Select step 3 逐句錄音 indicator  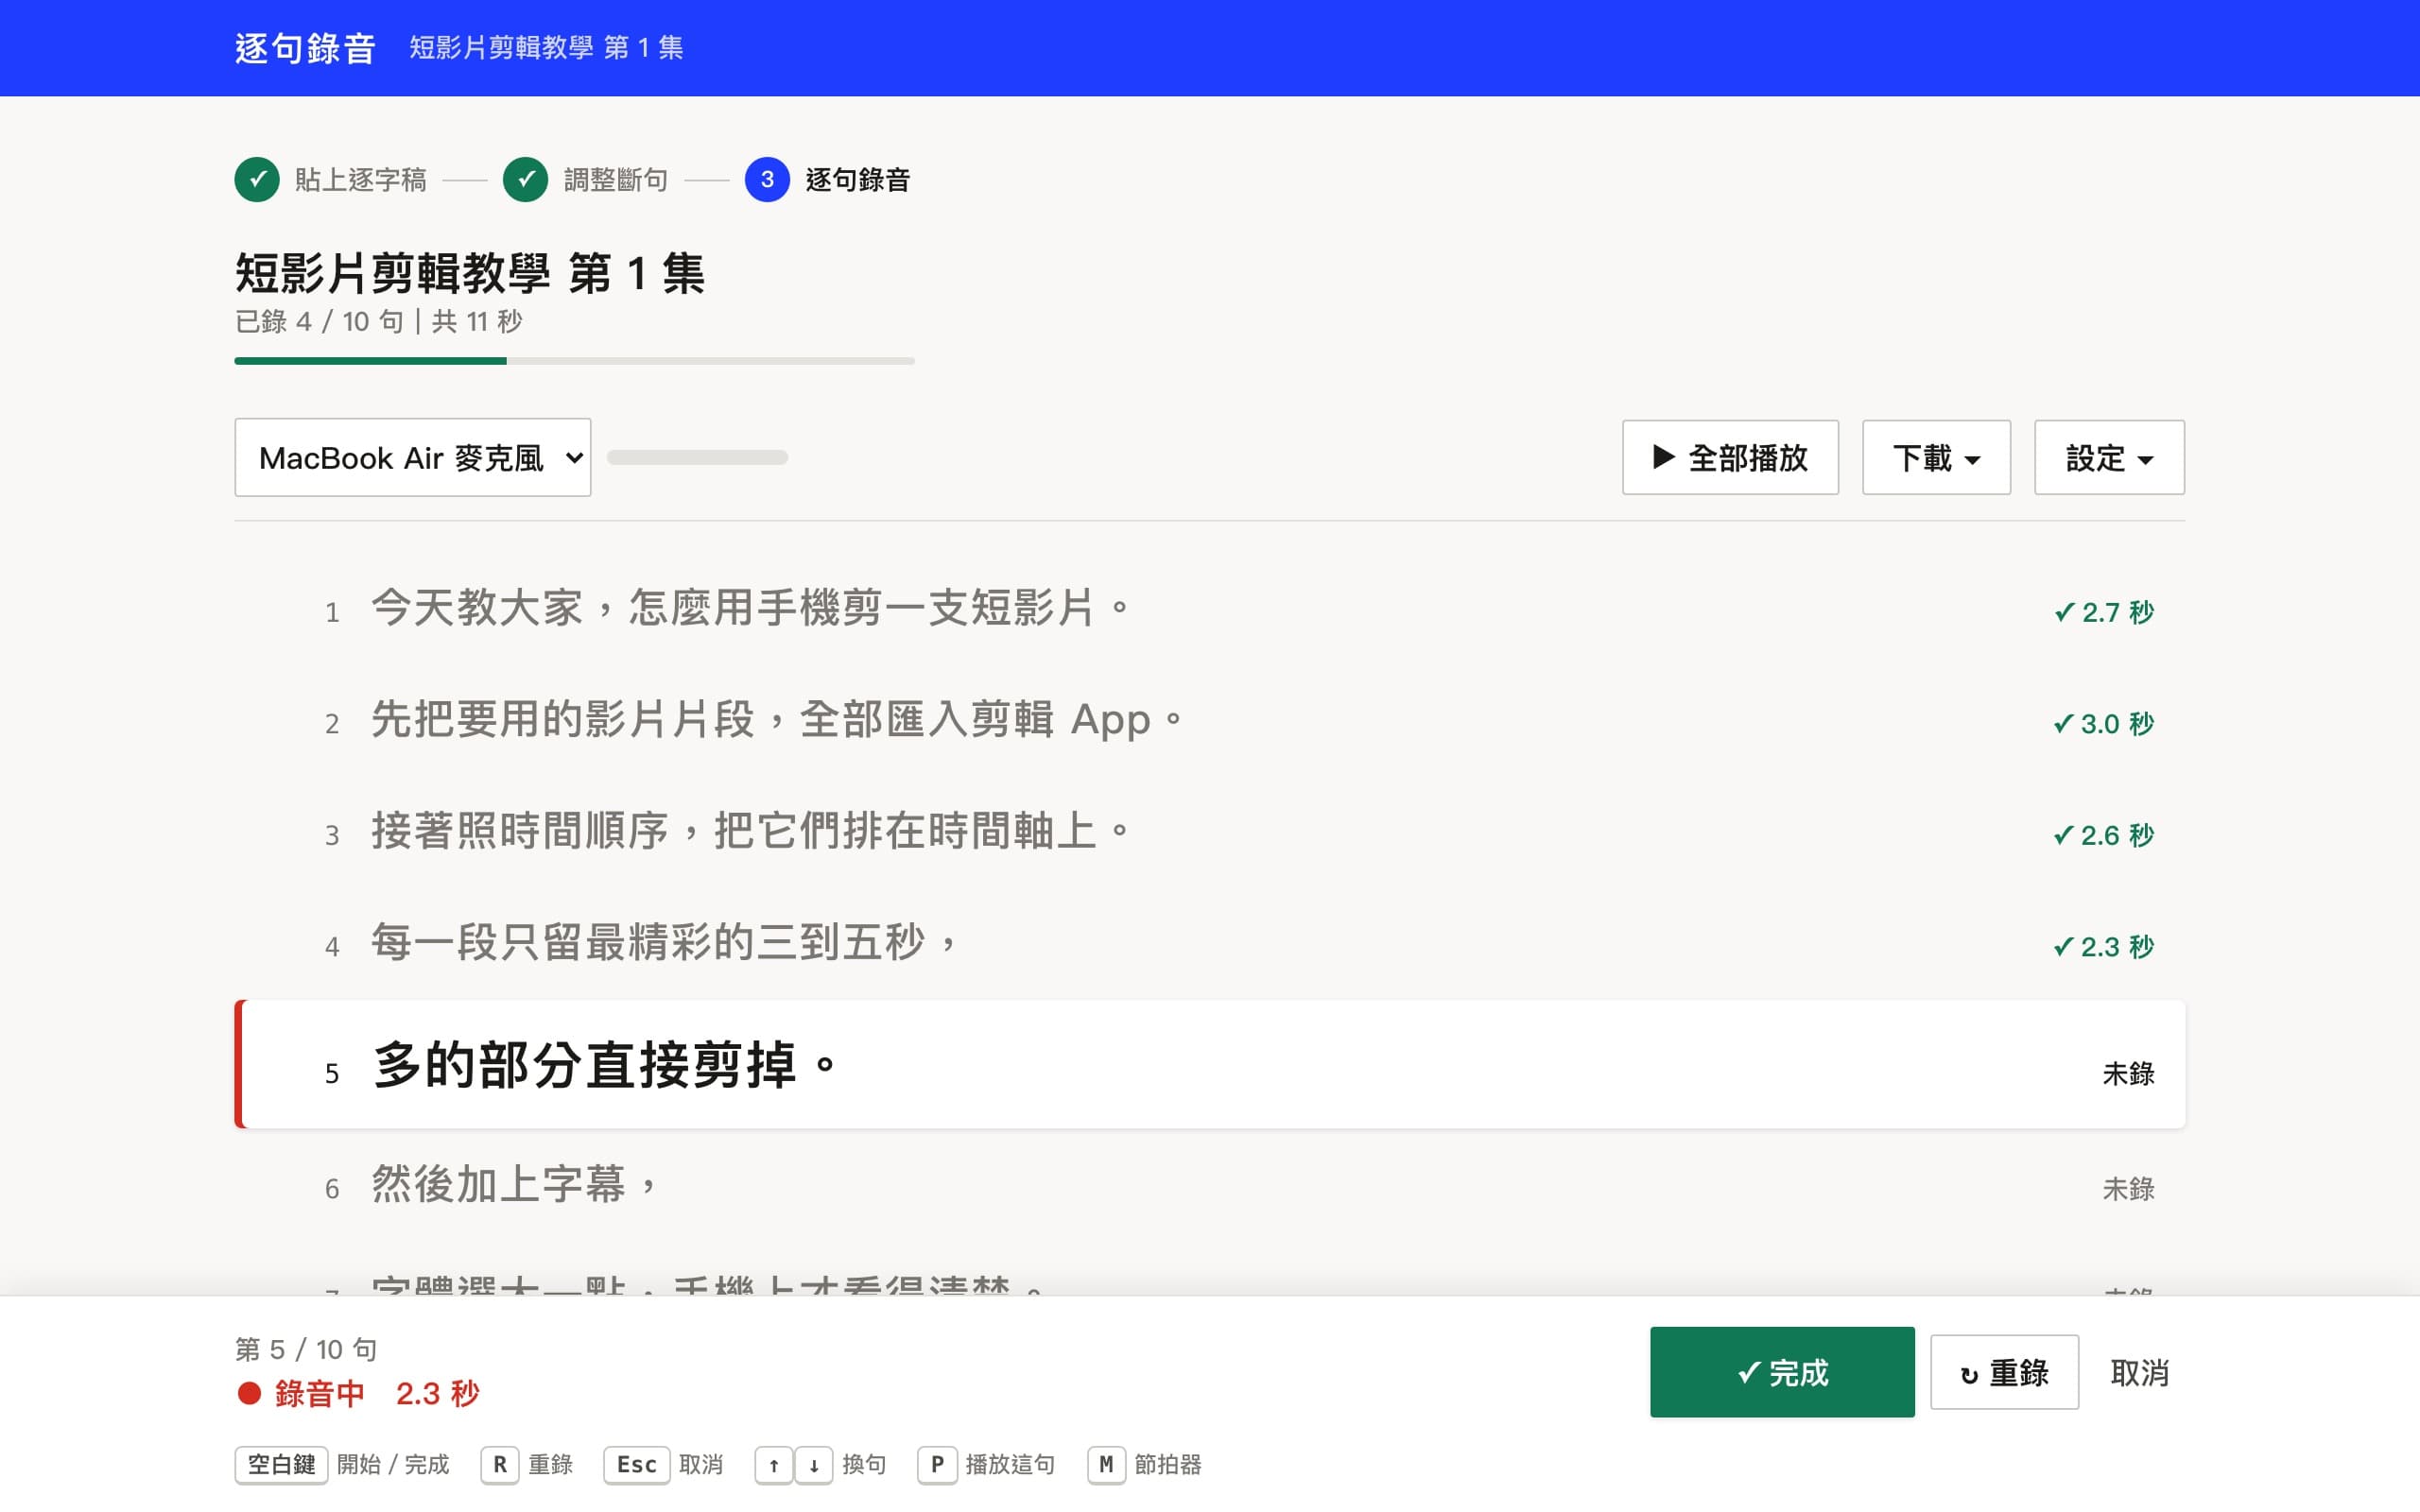(x=828, y=179)
